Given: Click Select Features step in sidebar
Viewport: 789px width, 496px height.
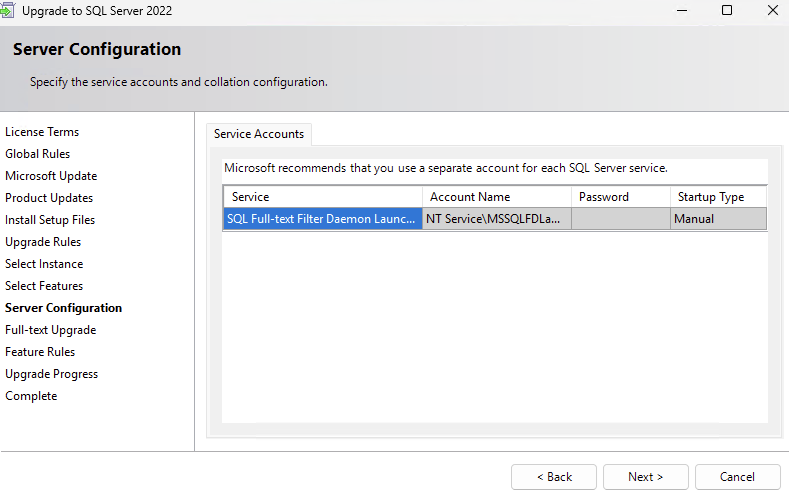Looking at the screenshot, I should coord(44,286).
